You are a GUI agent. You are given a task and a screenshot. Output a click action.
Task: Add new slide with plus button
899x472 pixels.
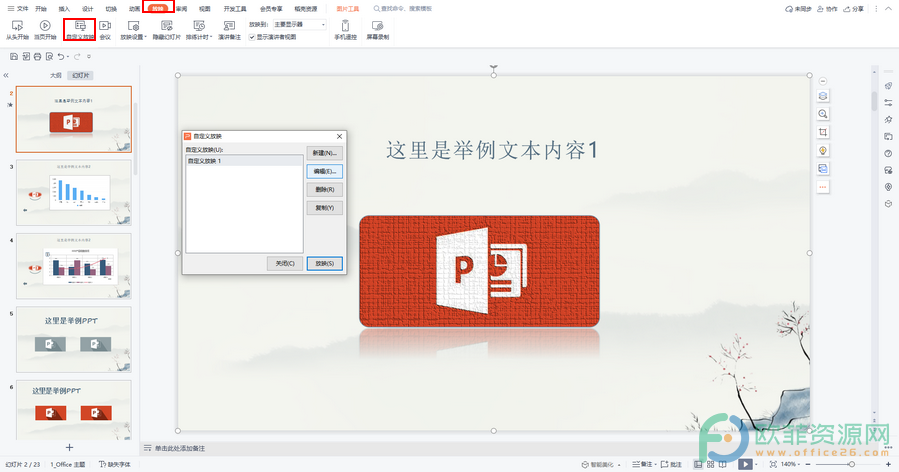(x=69, y=447)
